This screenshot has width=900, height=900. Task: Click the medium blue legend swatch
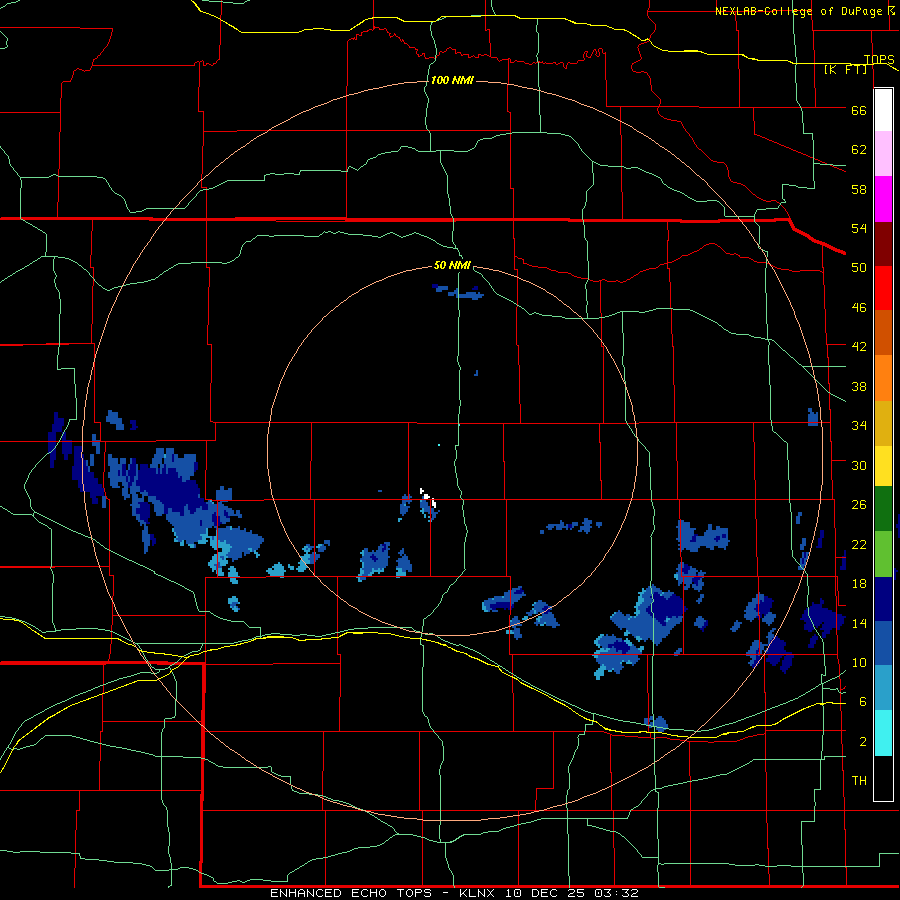click(x=883, y=643)
